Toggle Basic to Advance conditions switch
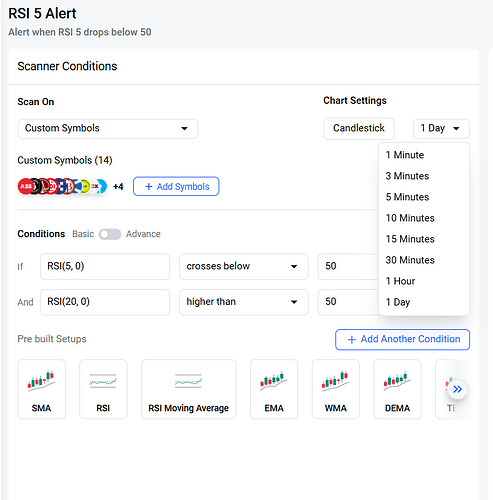 click(110, 234)
